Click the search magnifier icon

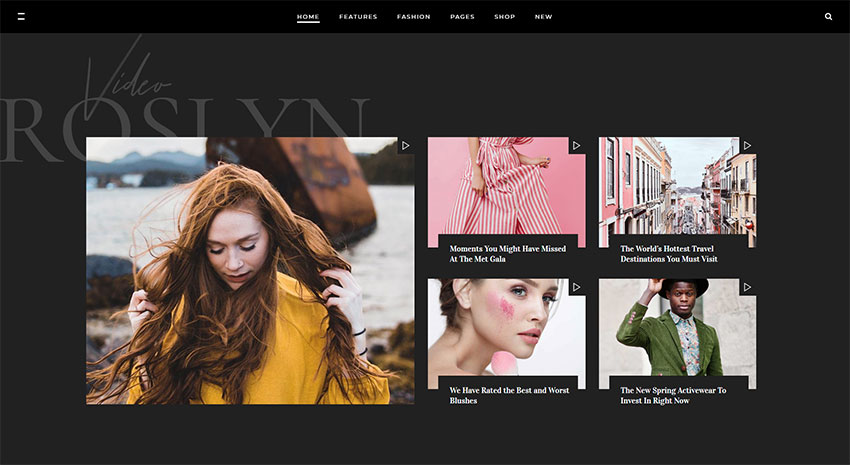(x=828, y=17)
